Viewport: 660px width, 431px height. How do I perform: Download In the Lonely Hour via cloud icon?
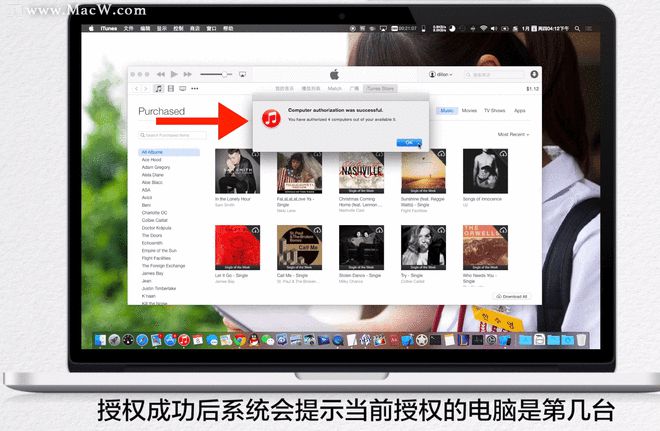[255, 154]
